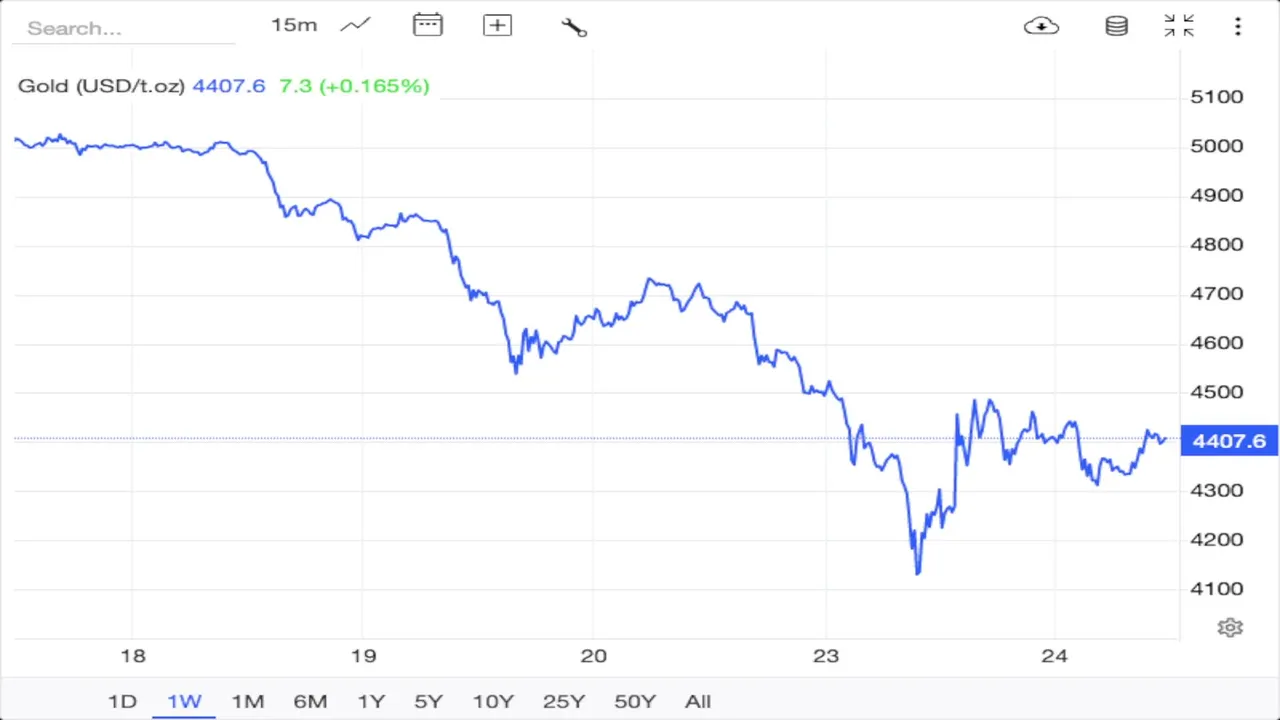The height and width of the screenshot is (720, 1280).
Task: Open the wrench tools icon
Action: 574,27
